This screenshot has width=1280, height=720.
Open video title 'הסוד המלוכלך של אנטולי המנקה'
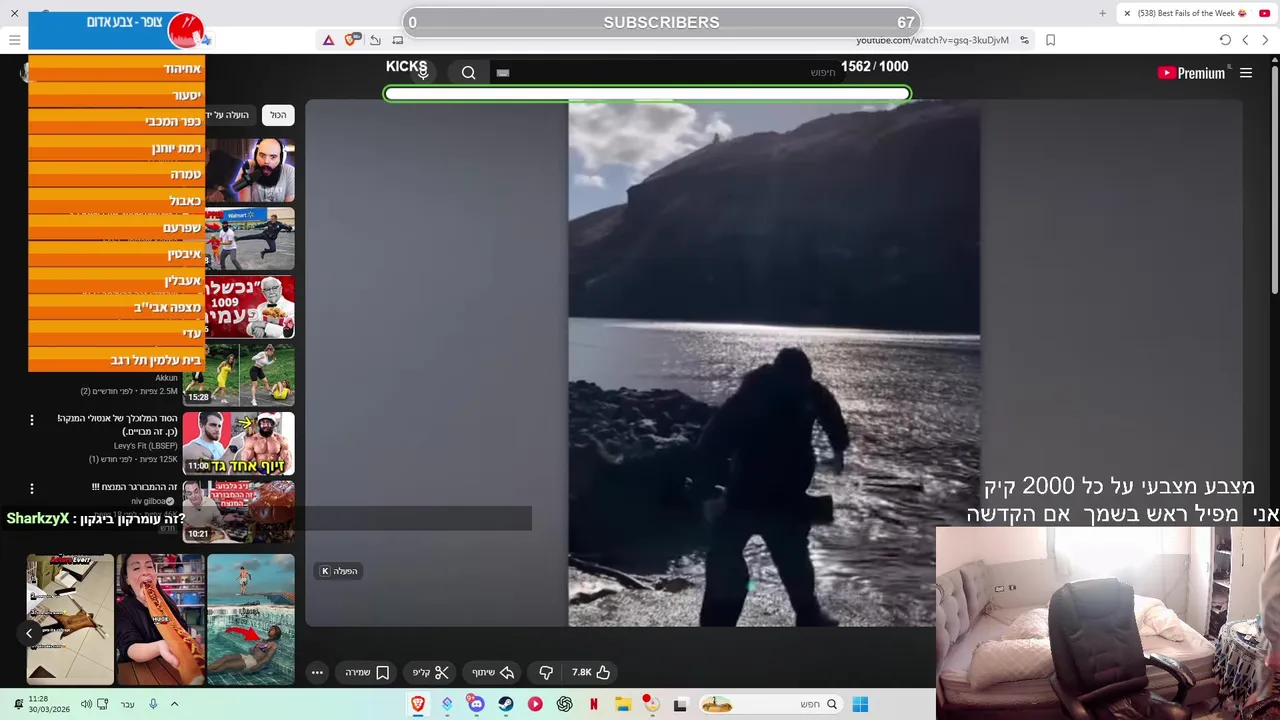tap(117, 425)
